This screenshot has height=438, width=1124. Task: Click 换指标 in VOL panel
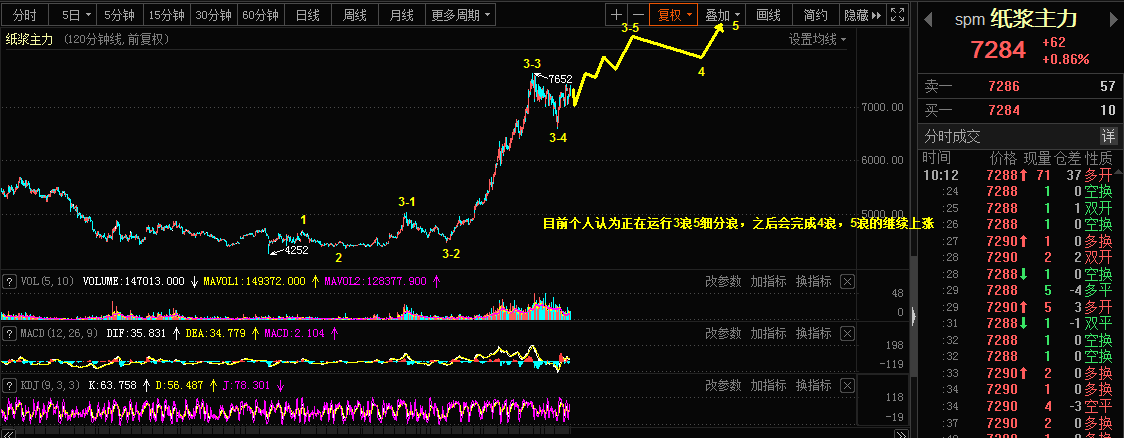[x=814, y=282]
